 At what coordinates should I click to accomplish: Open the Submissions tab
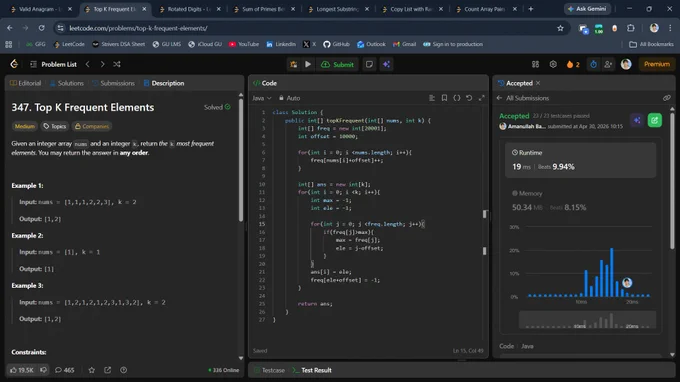(x=114, y=83)
